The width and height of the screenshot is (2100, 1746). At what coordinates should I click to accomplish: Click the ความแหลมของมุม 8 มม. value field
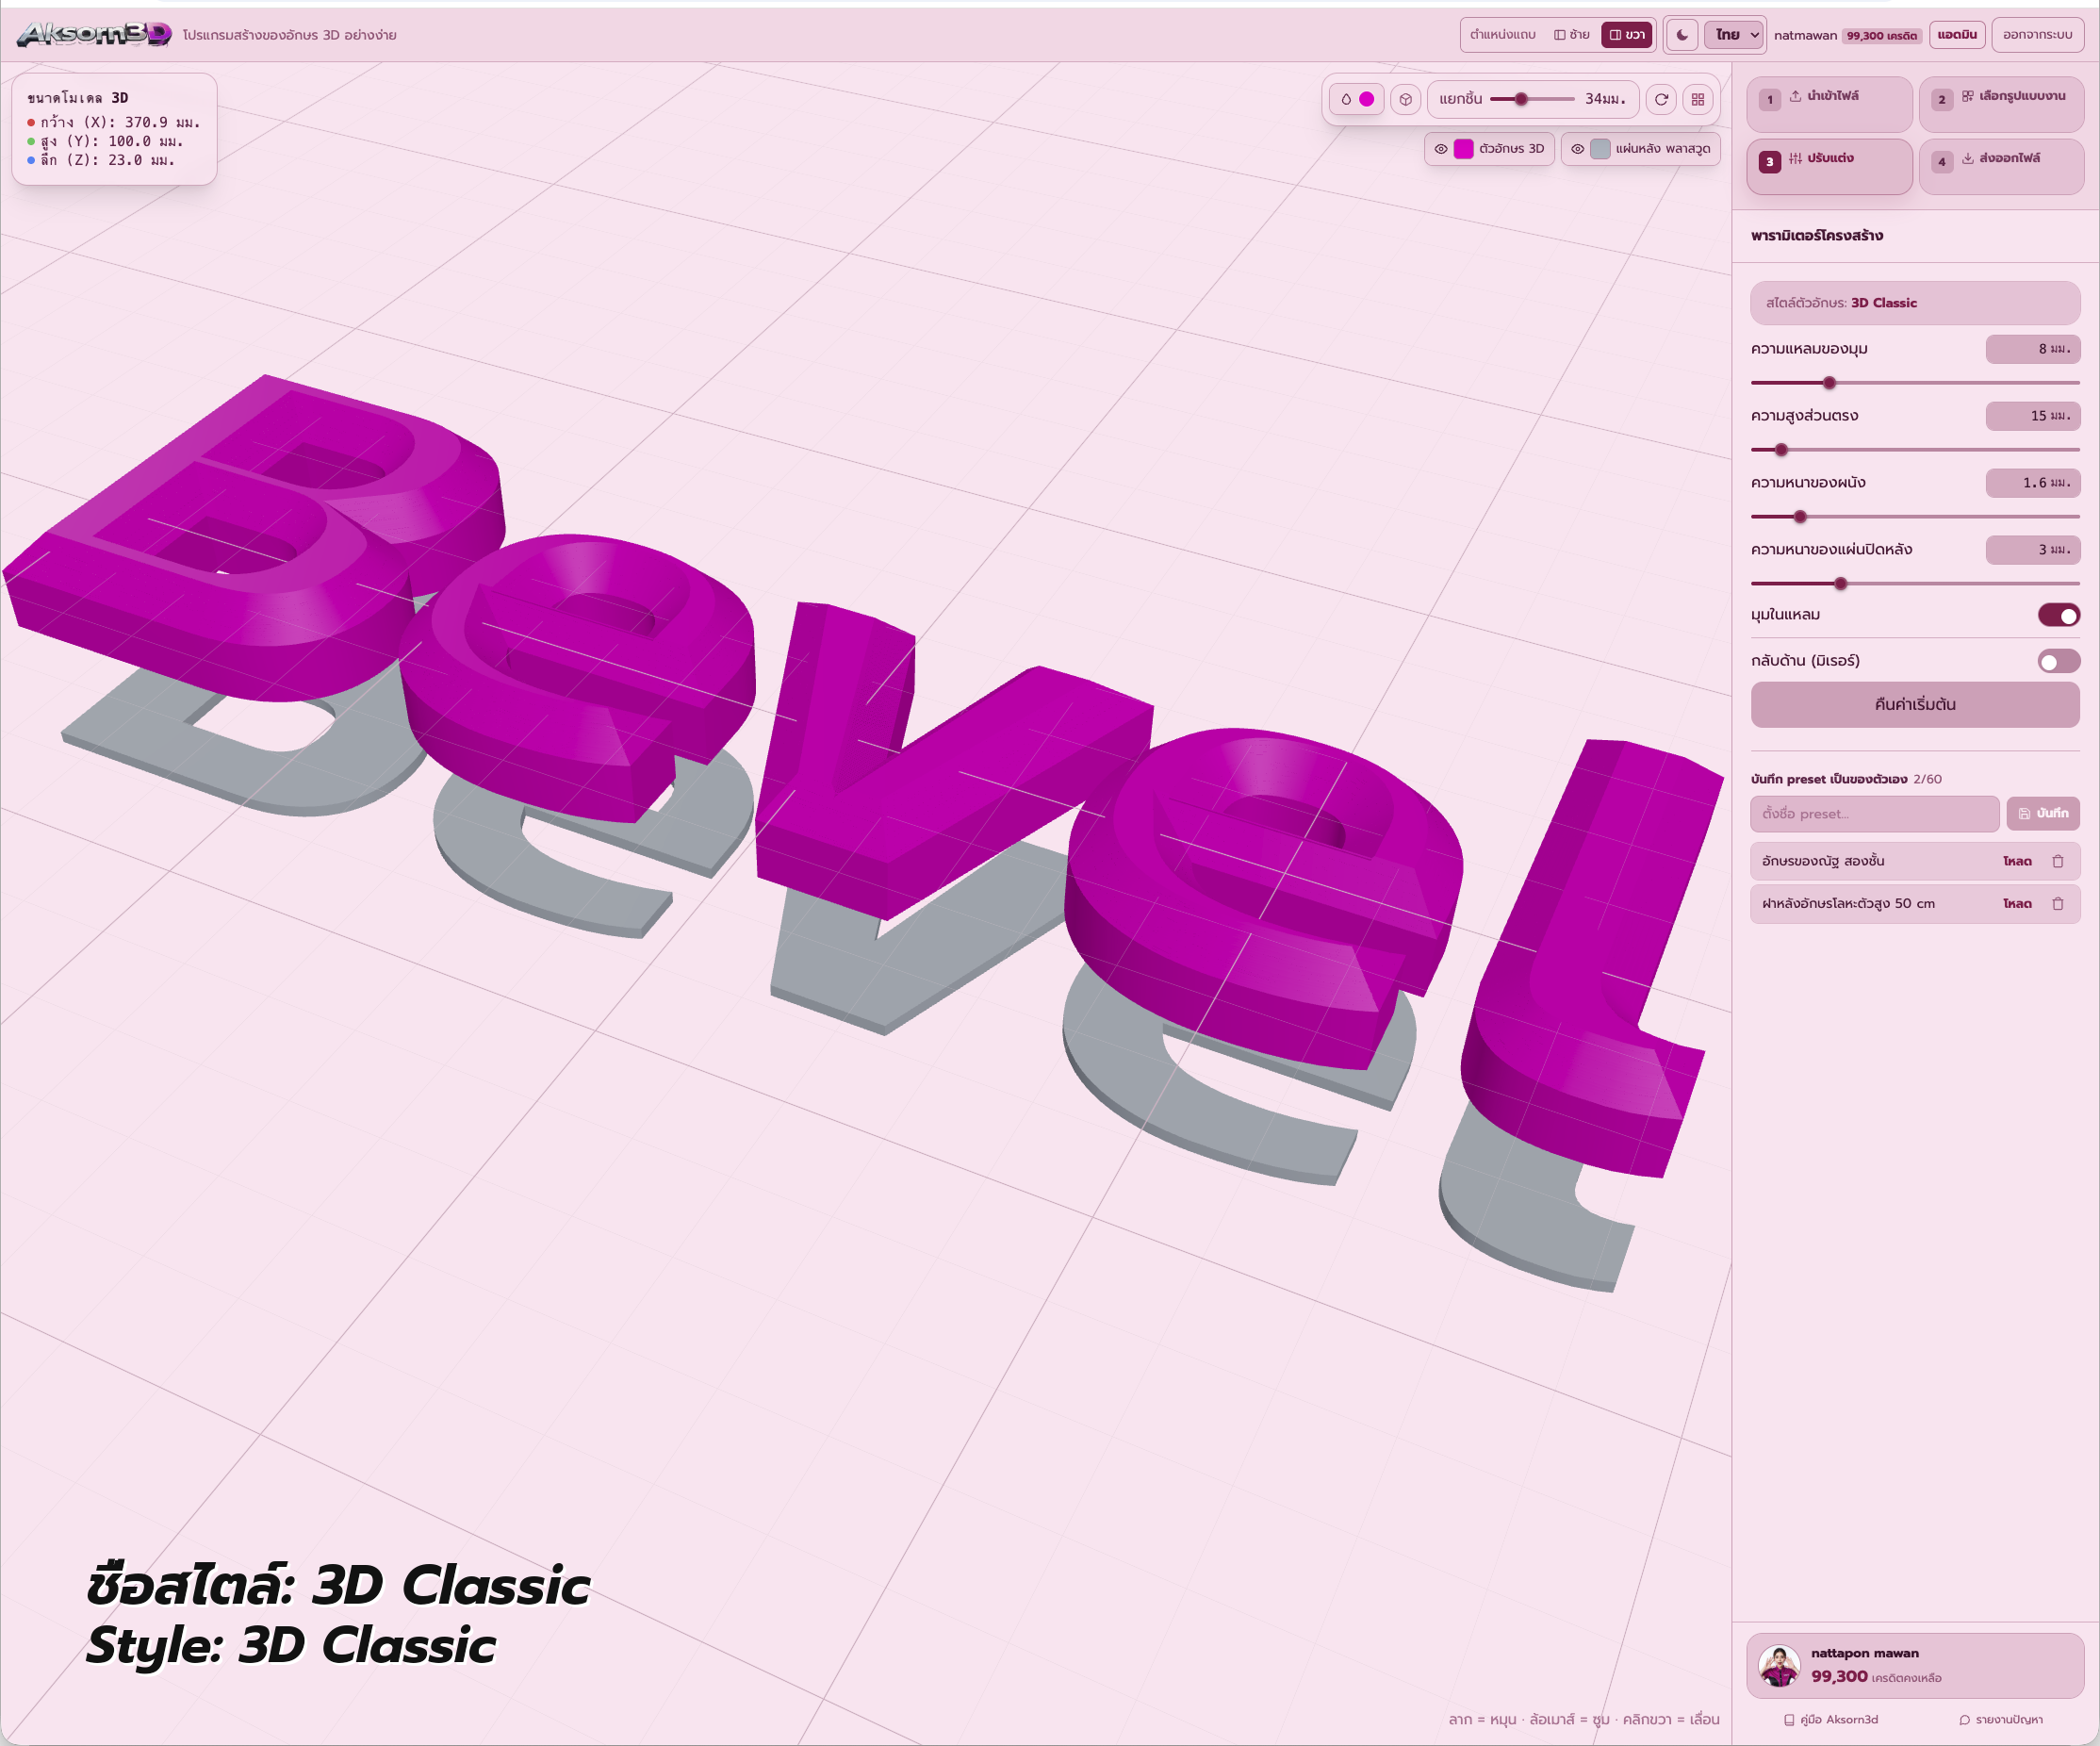pyautogui.click(x=2033, y=349)
